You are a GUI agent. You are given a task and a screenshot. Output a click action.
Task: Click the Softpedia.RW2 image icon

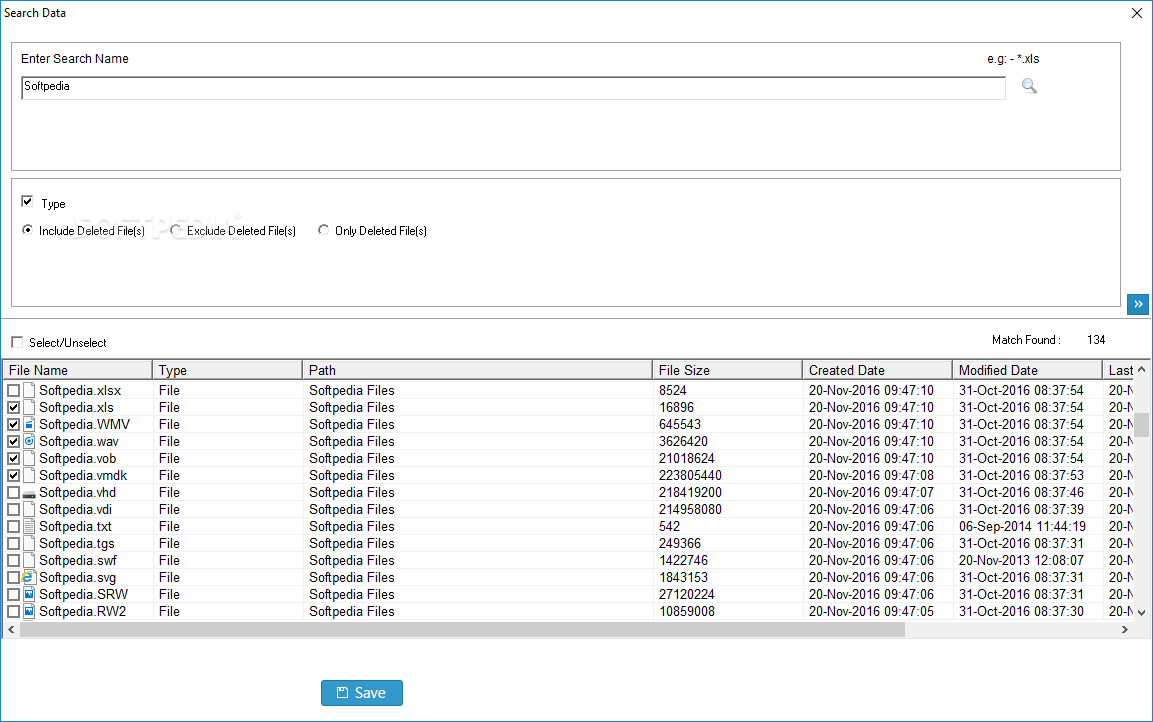click(x=29, y=611)
